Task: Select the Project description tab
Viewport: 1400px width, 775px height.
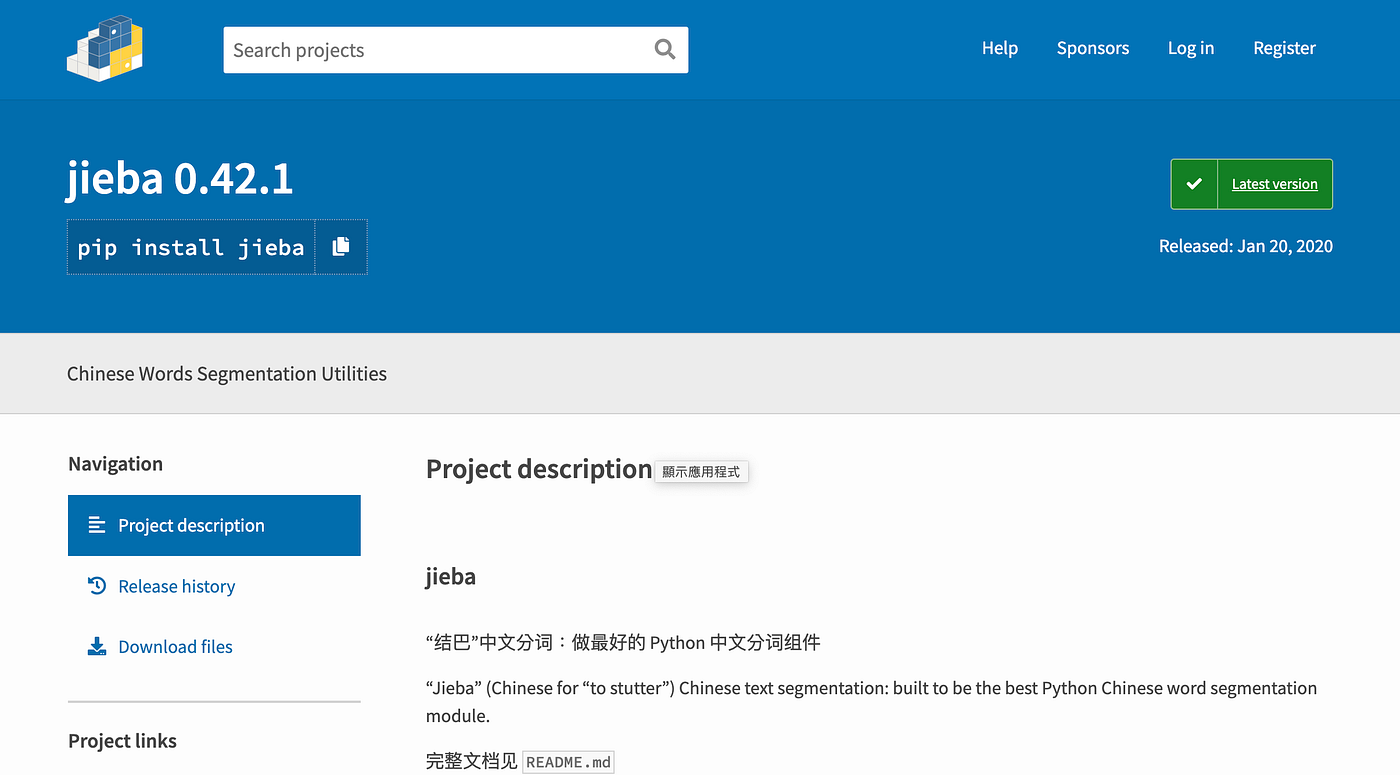Action: [x=214, y=525]
